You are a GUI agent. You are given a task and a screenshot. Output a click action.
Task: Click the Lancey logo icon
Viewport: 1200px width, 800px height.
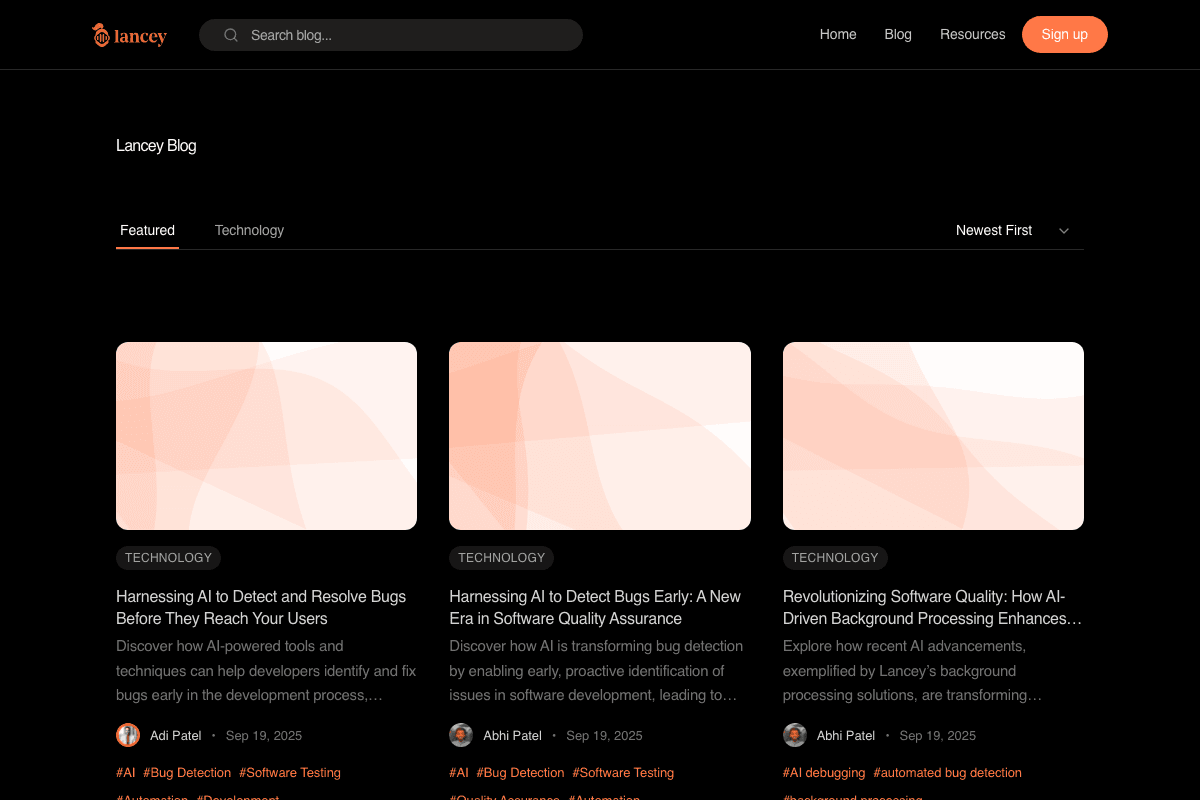[x=100, y=33]
